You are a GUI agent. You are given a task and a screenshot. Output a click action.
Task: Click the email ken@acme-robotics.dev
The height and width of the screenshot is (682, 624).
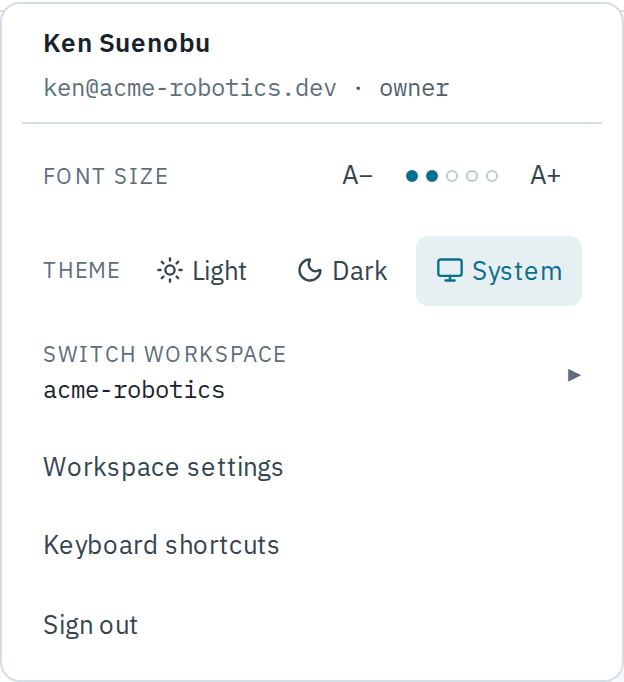point(190,88)
